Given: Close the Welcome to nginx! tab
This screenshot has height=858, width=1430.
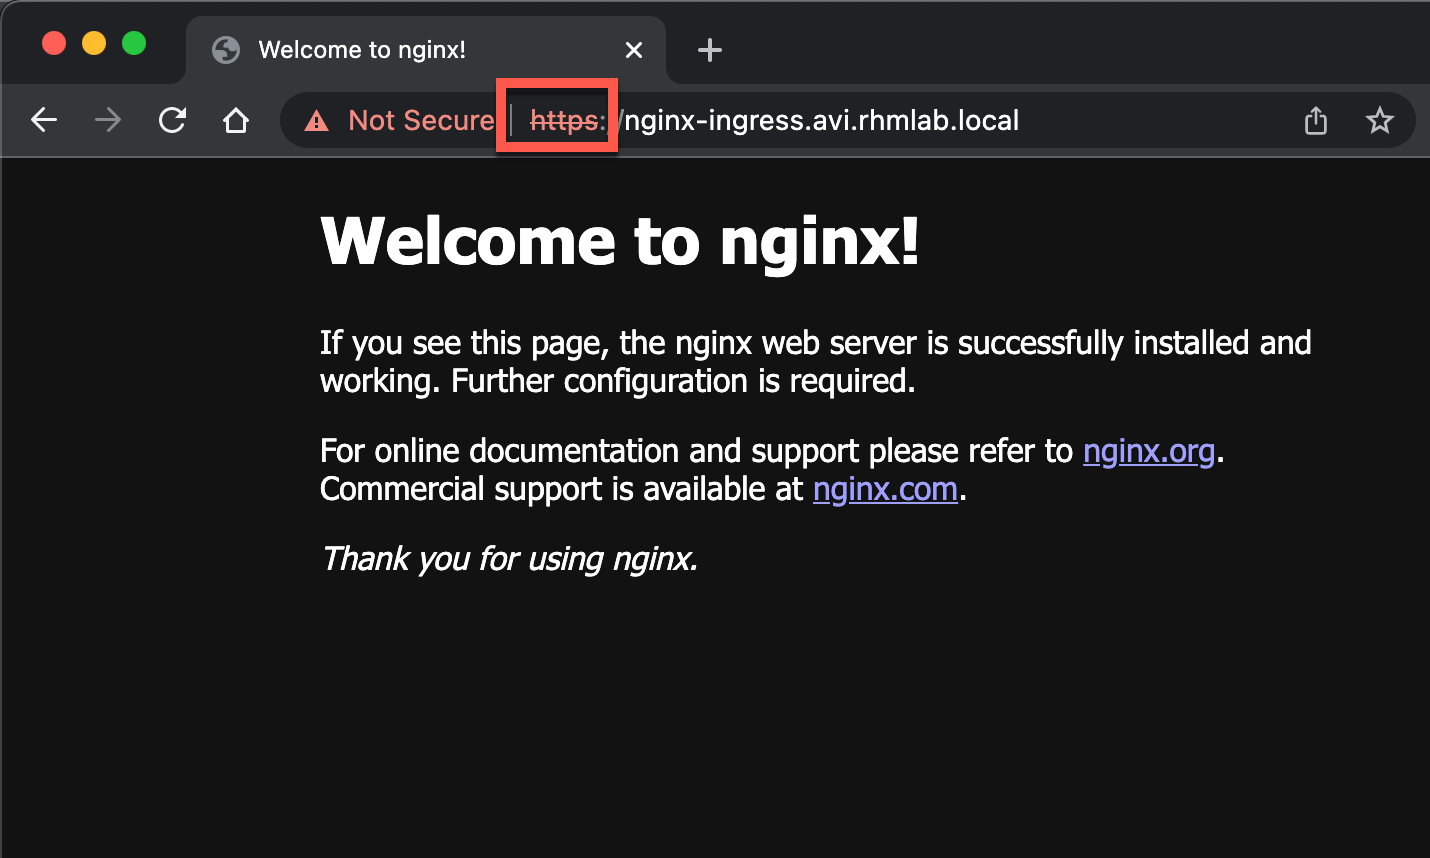Looking at the screenshot, I should [634, 50].
